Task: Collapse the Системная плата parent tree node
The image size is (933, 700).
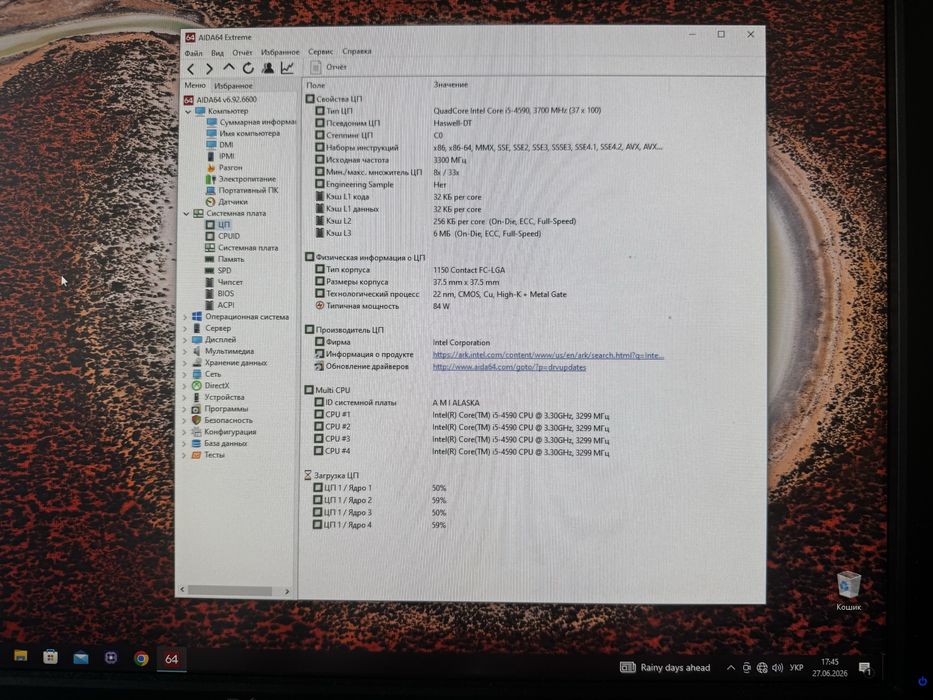Action: [x=187, y=213]
